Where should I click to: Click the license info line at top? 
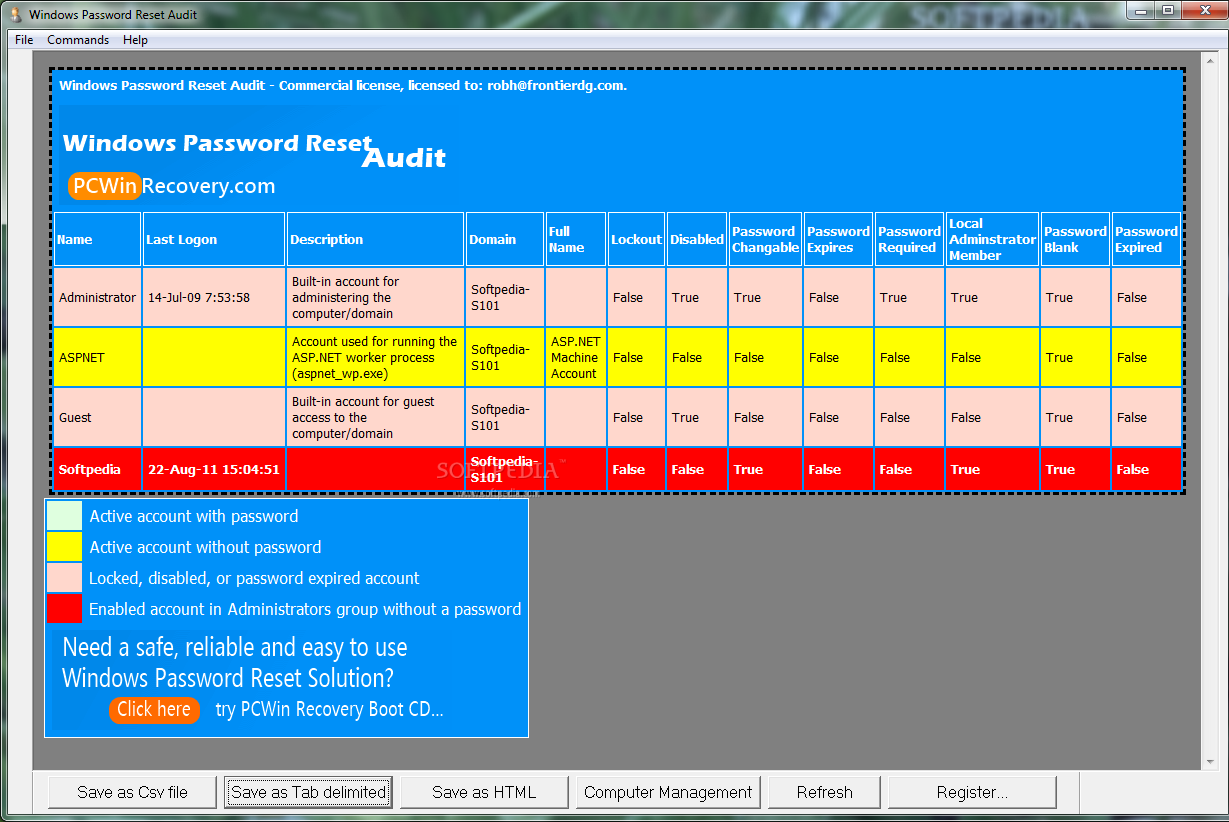tap(343, 86)
